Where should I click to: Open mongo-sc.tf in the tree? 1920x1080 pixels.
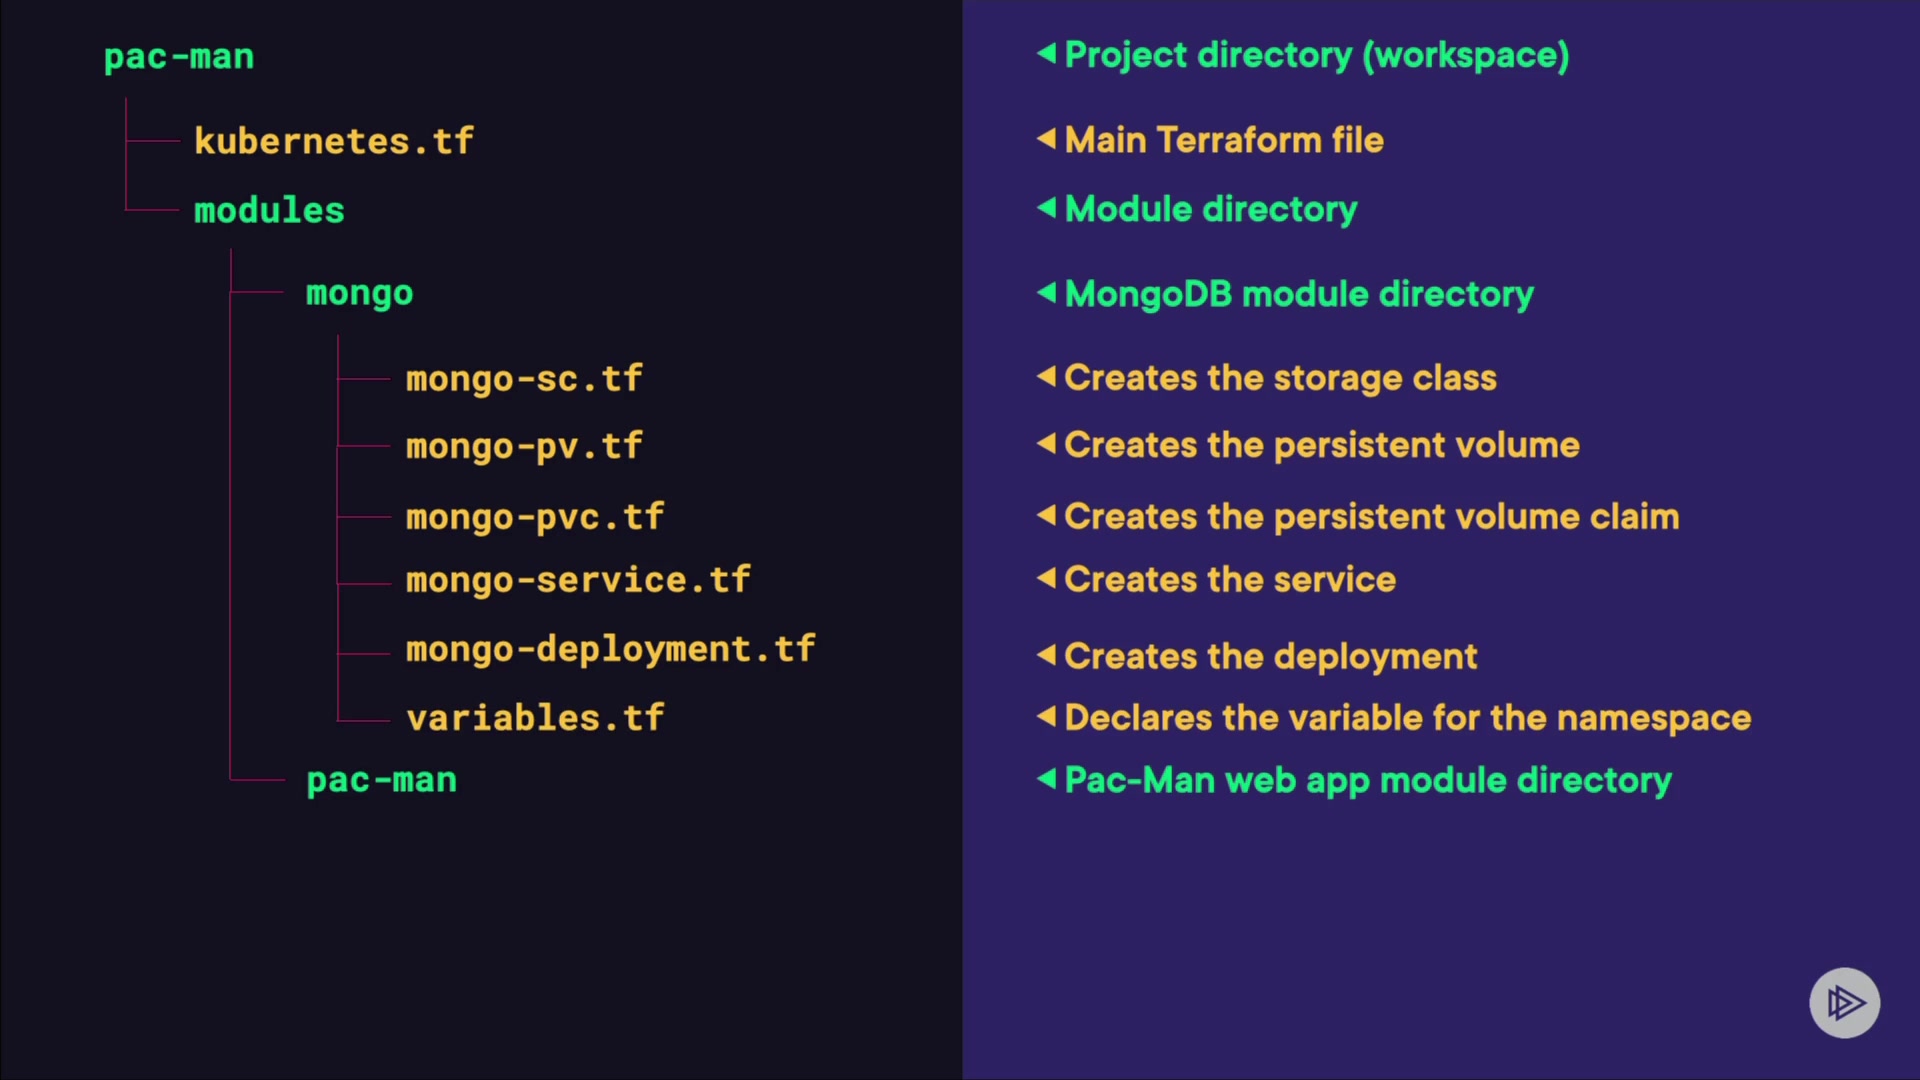523,379
